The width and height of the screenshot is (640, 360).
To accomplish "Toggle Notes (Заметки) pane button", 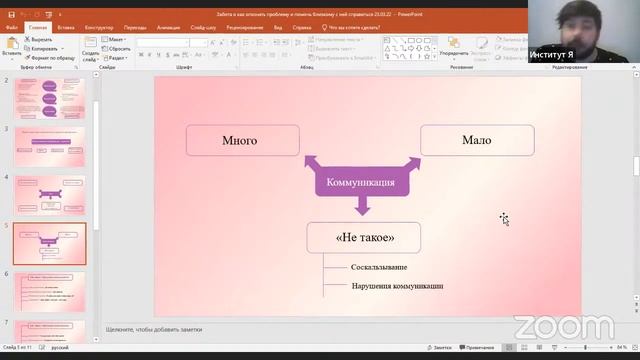I will pos(439,347).
